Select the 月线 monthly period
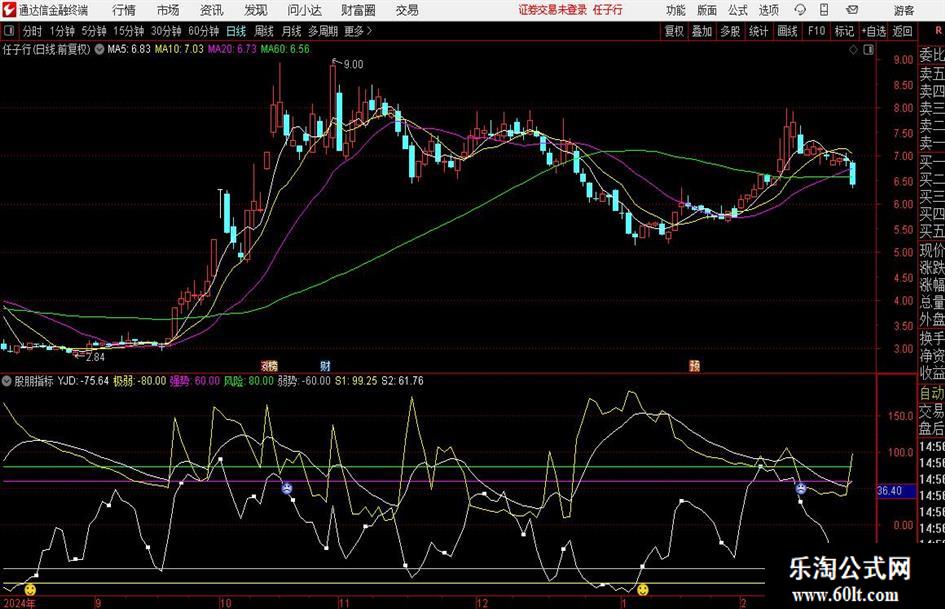 pos(291,31)
